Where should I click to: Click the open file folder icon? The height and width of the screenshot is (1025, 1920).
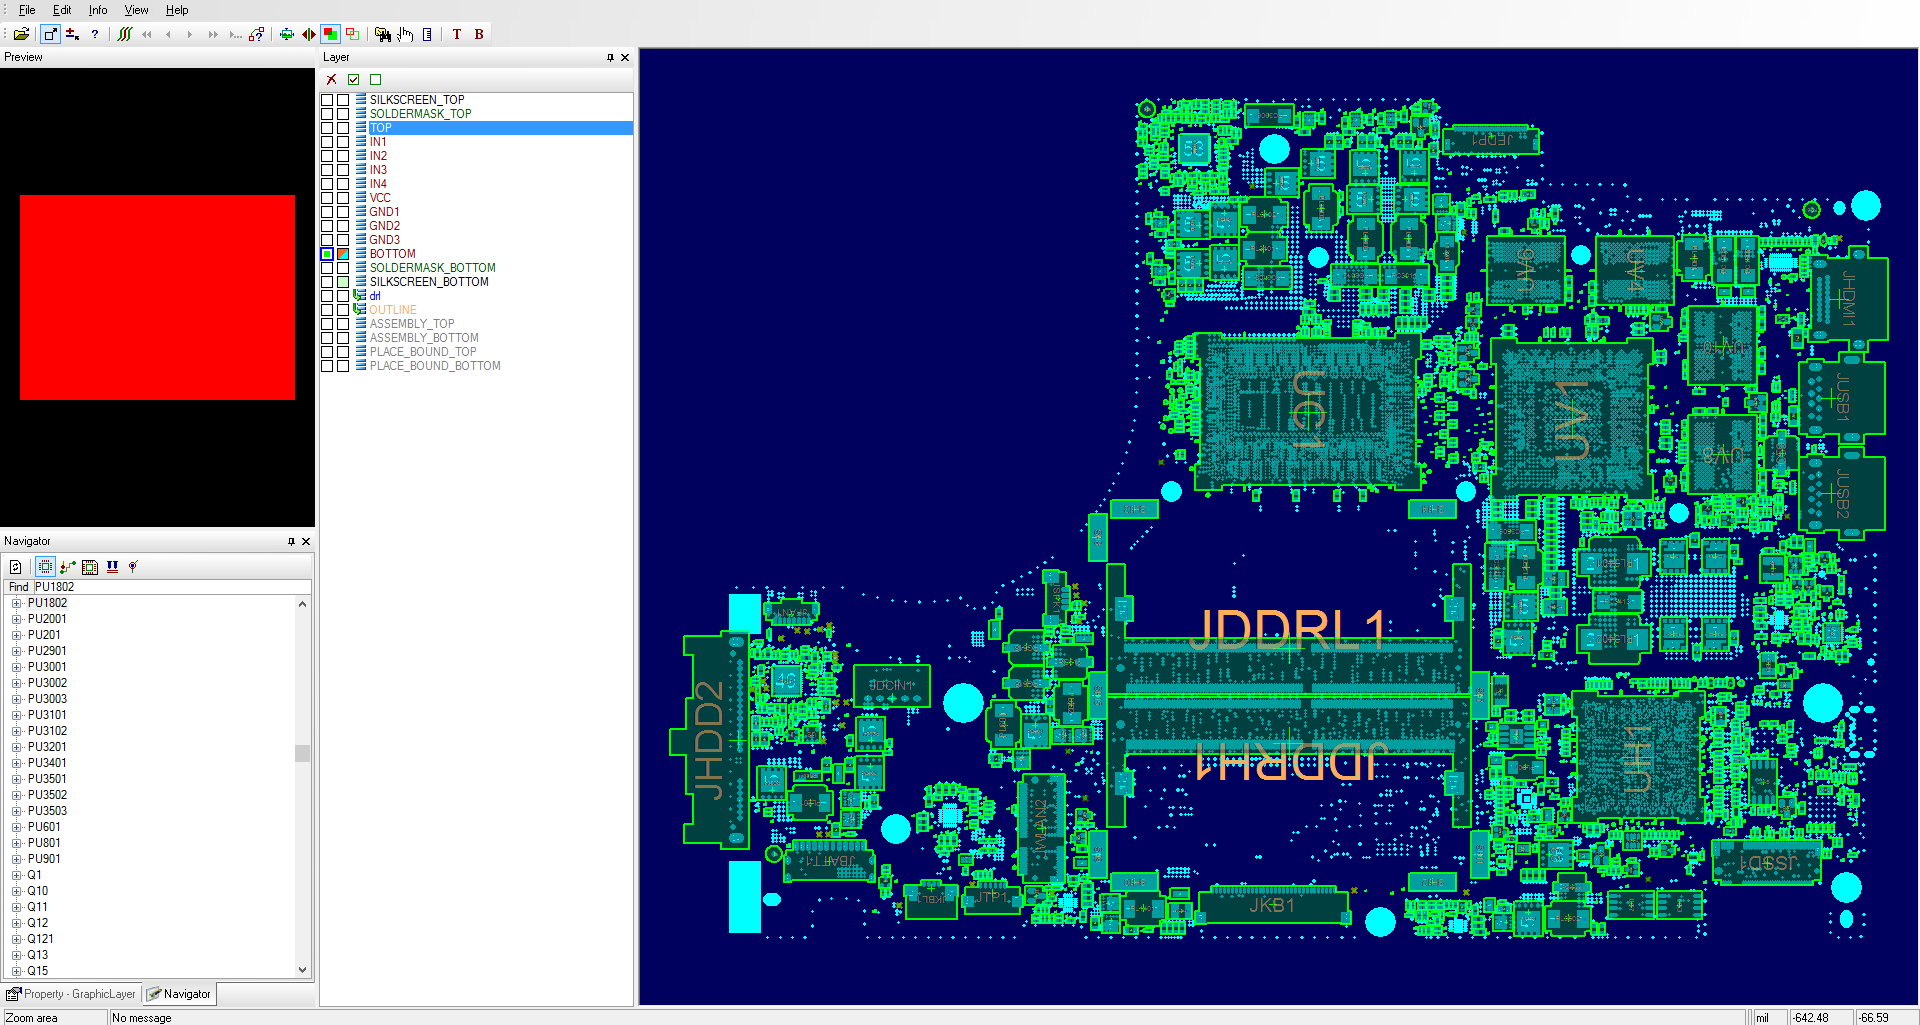(x=21, y=34)
